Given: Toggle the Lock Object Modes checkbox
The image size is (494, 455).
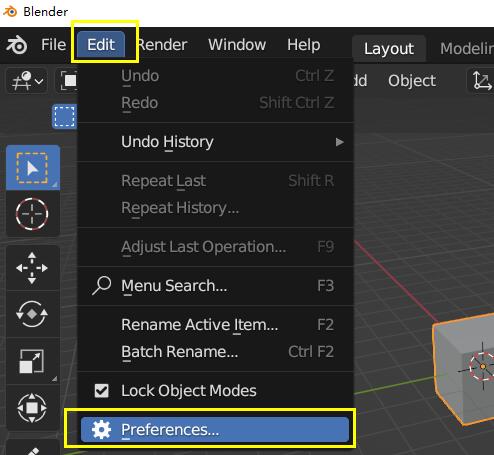Looking at the screenshot, I should pos(101,391).
